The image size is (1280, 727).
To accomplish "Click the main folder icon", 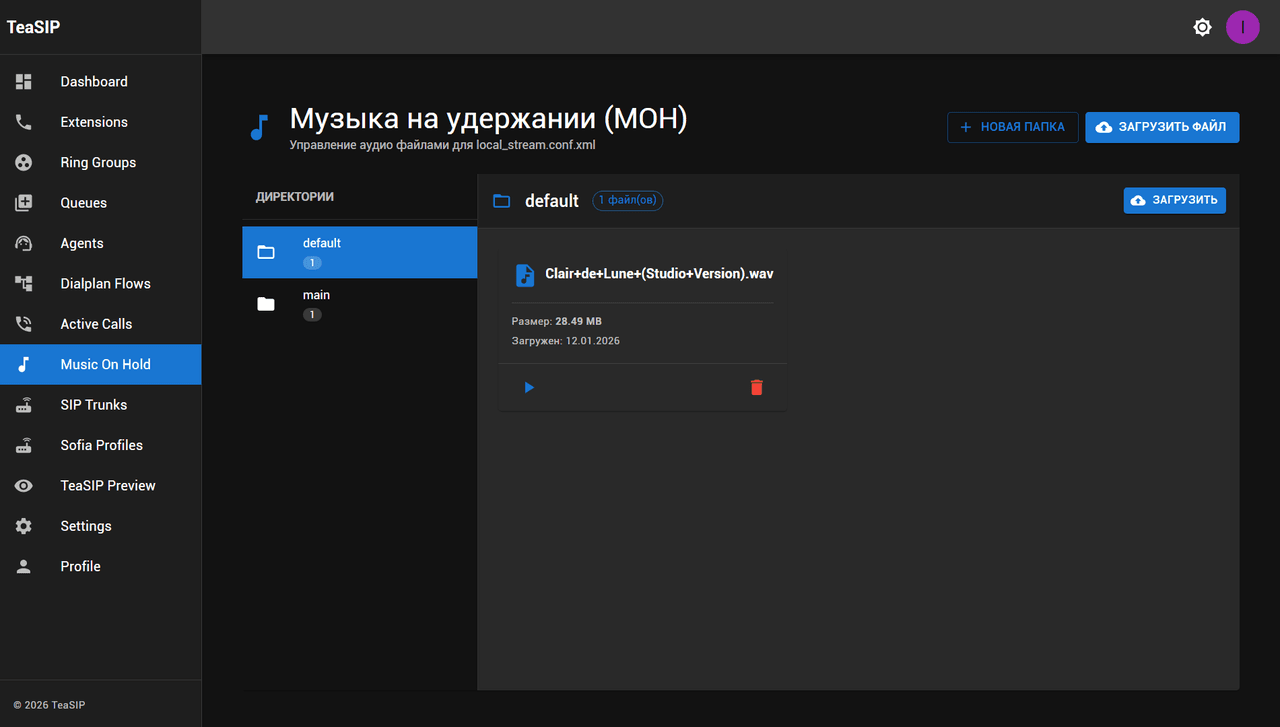I will [x=266, y=304].
